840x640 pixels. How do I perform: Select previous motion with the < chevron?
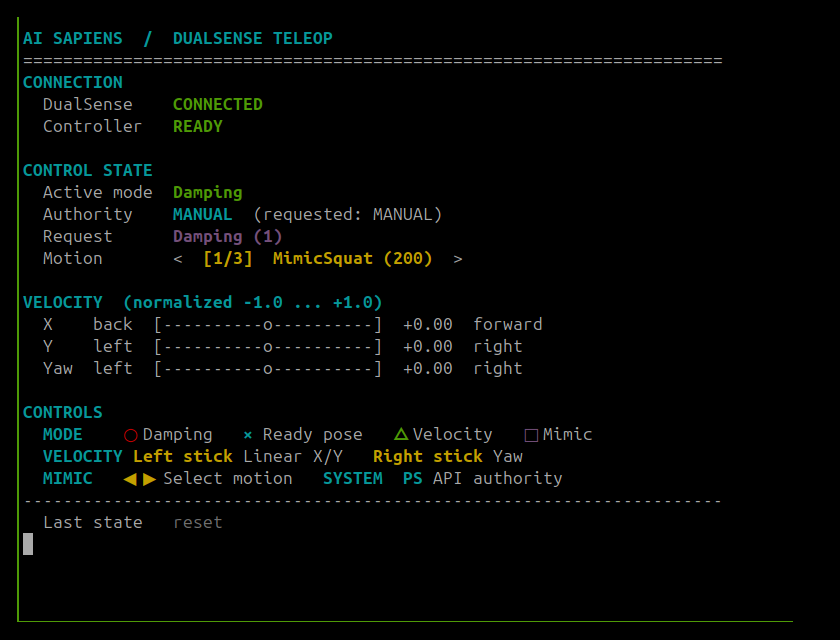click(178, 259)
